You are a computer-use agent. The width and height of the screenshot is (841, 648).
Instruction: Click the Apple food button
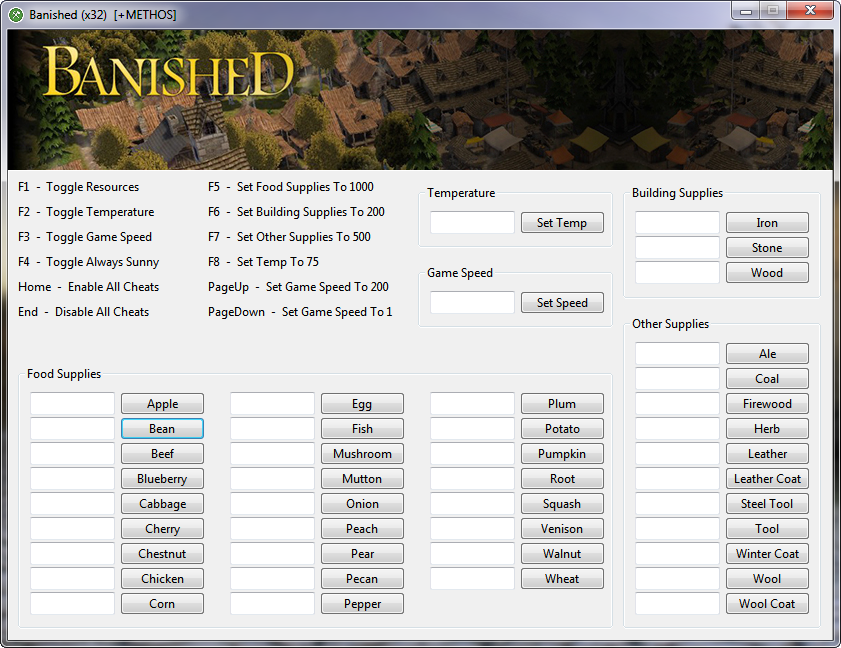click(163, 403)
